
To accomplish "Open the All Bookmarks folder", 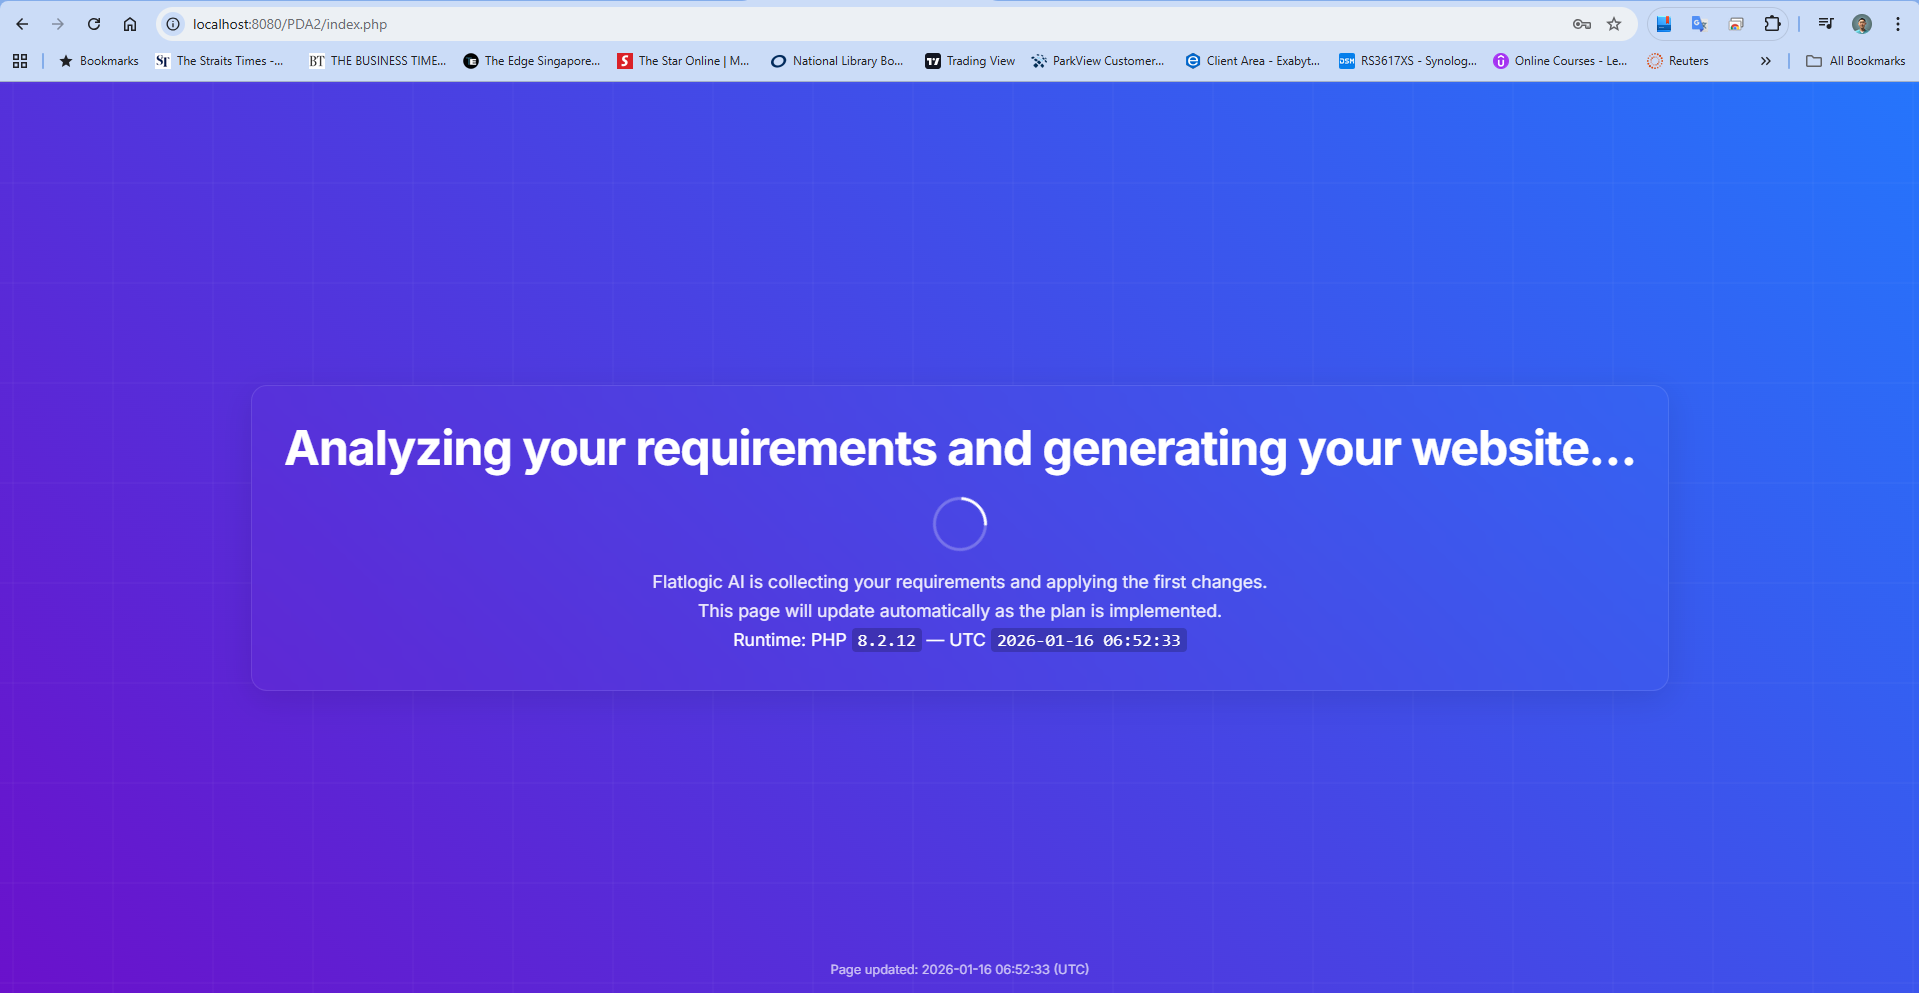I will point(1856,61).
